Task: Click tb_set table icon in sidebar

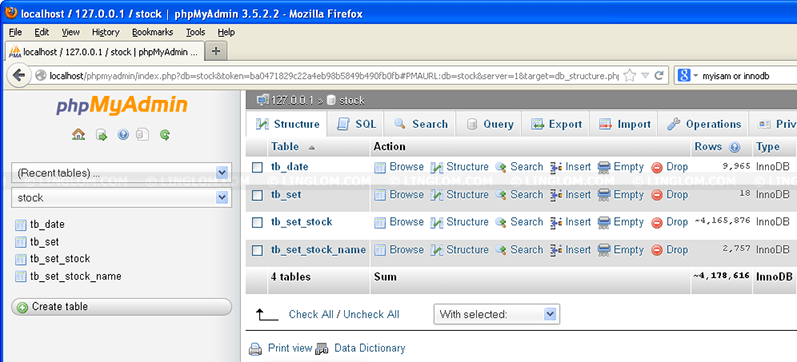Action: tap(20, 242)
